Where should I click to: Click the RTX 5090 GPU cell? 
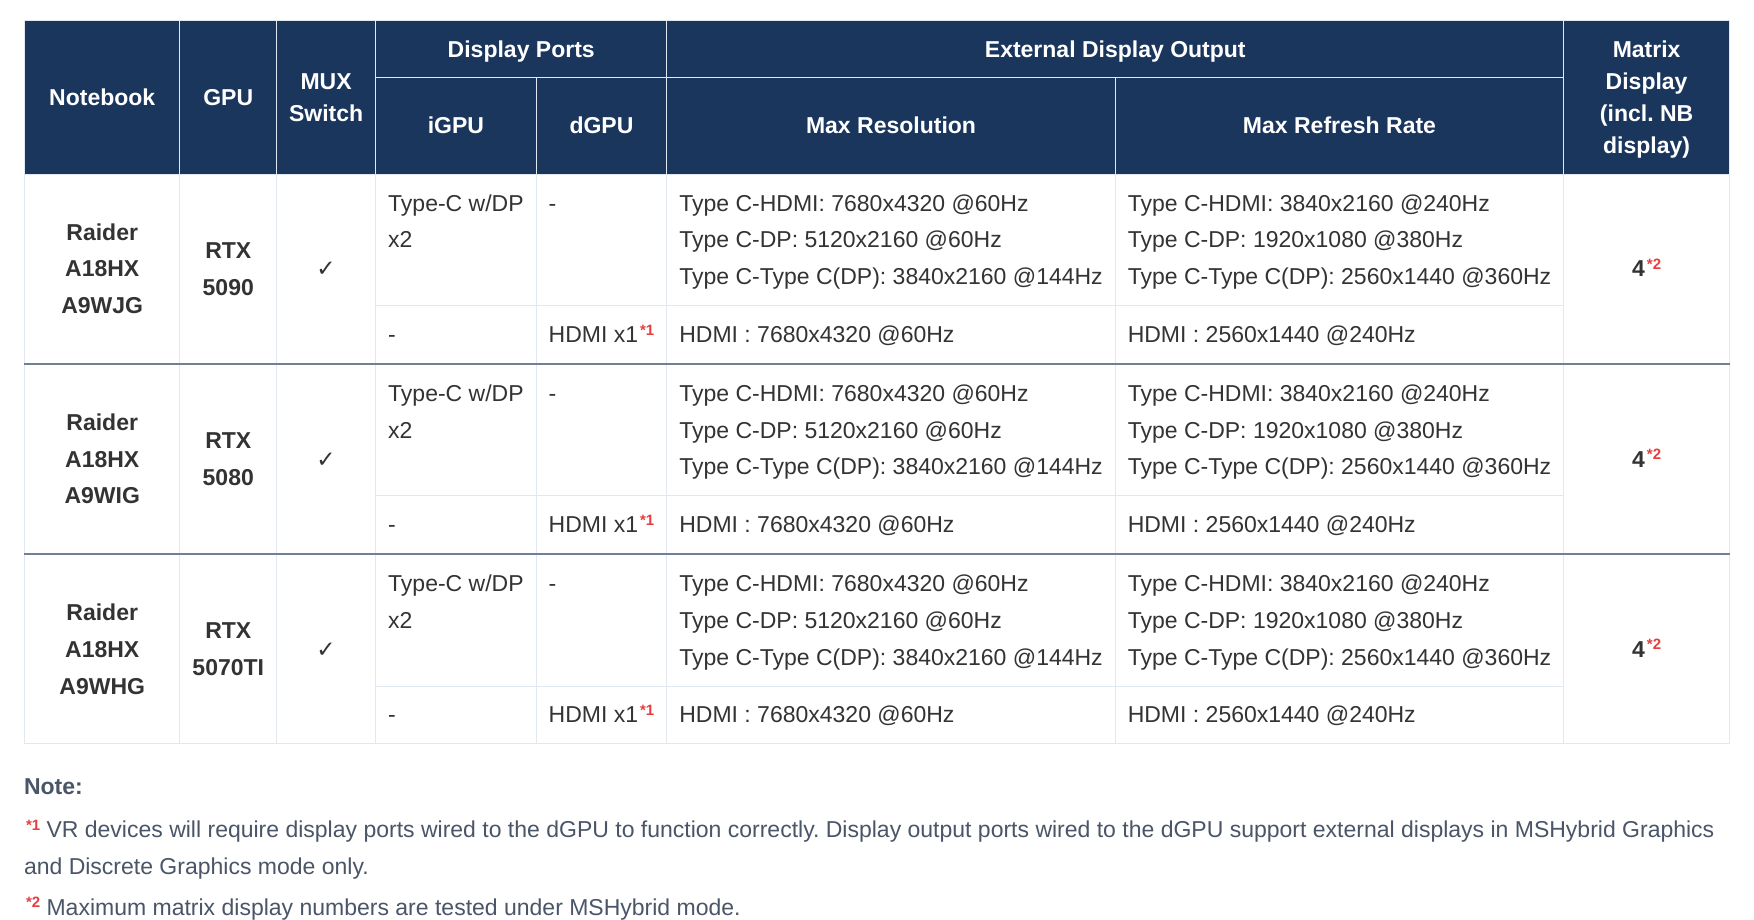228,269
